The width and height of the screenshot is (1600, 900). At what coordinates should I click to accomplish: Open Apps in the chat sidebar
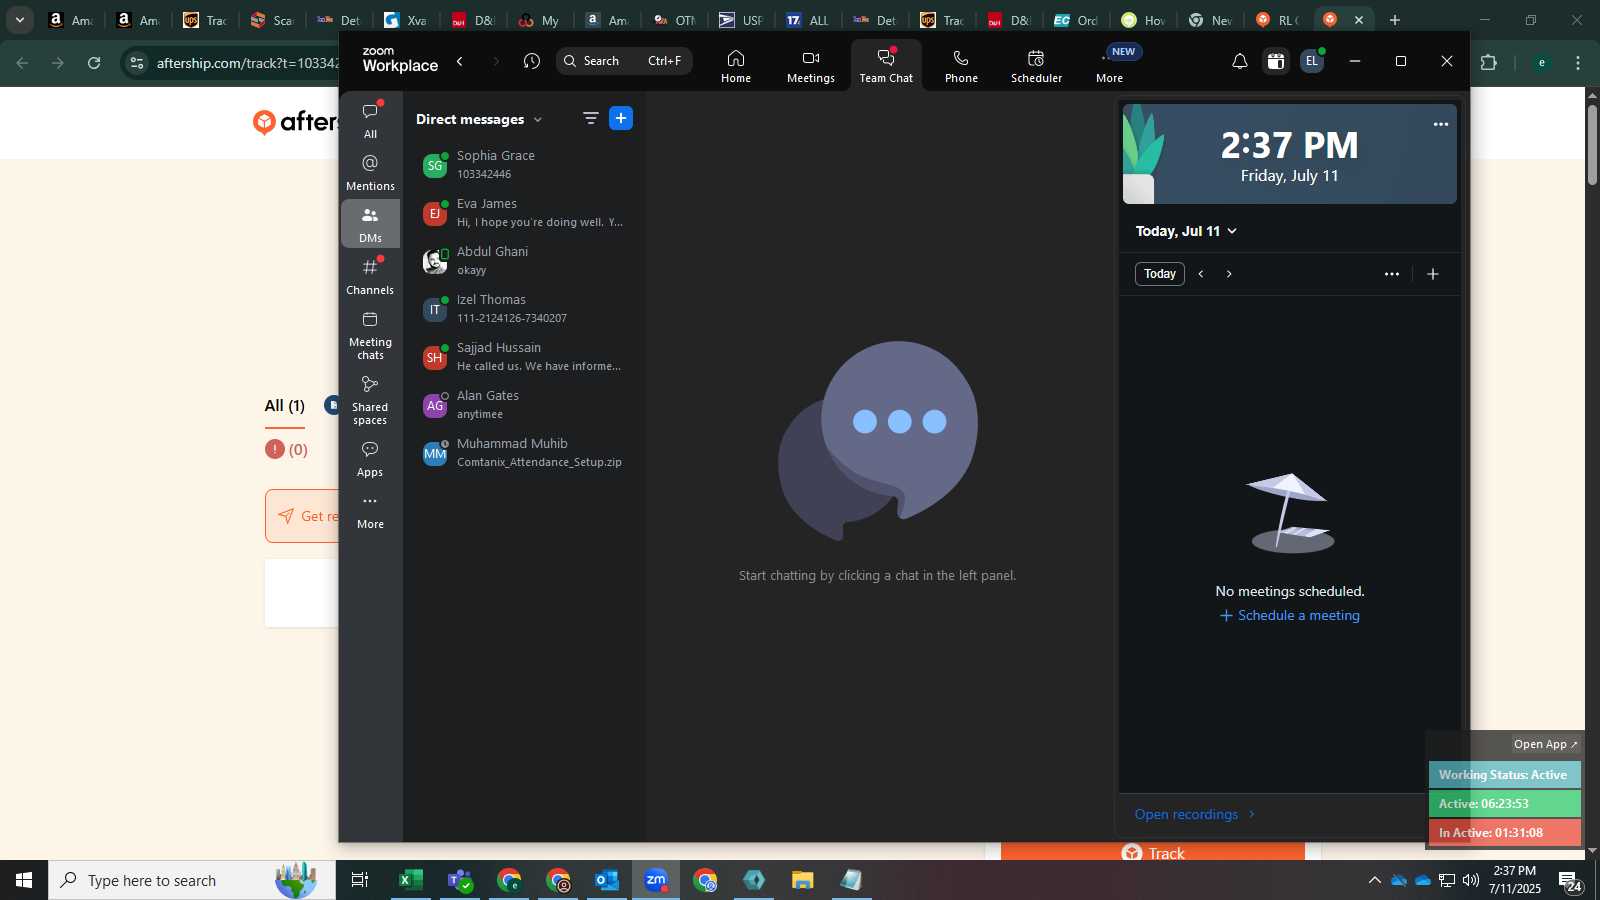click(x=370, y=458)
